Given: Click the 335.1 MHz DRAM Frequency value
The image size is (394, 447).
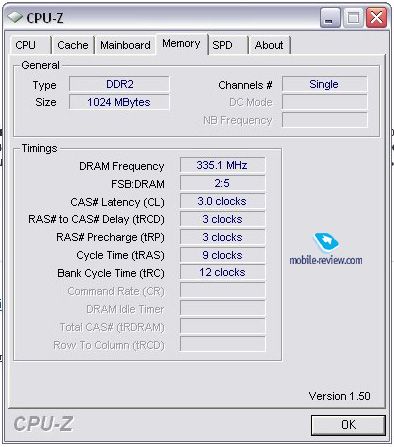Looking at the screenshot, I should (x=222, y=165).
